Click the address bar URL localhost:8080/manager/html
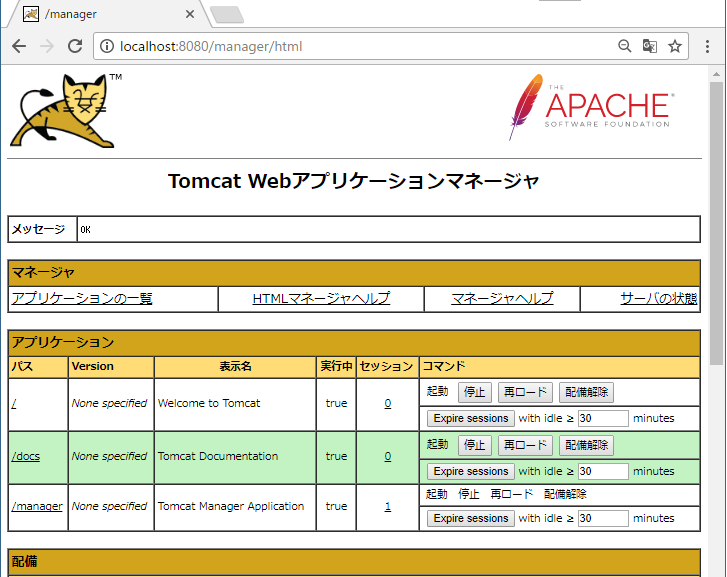 coord(211,46)
